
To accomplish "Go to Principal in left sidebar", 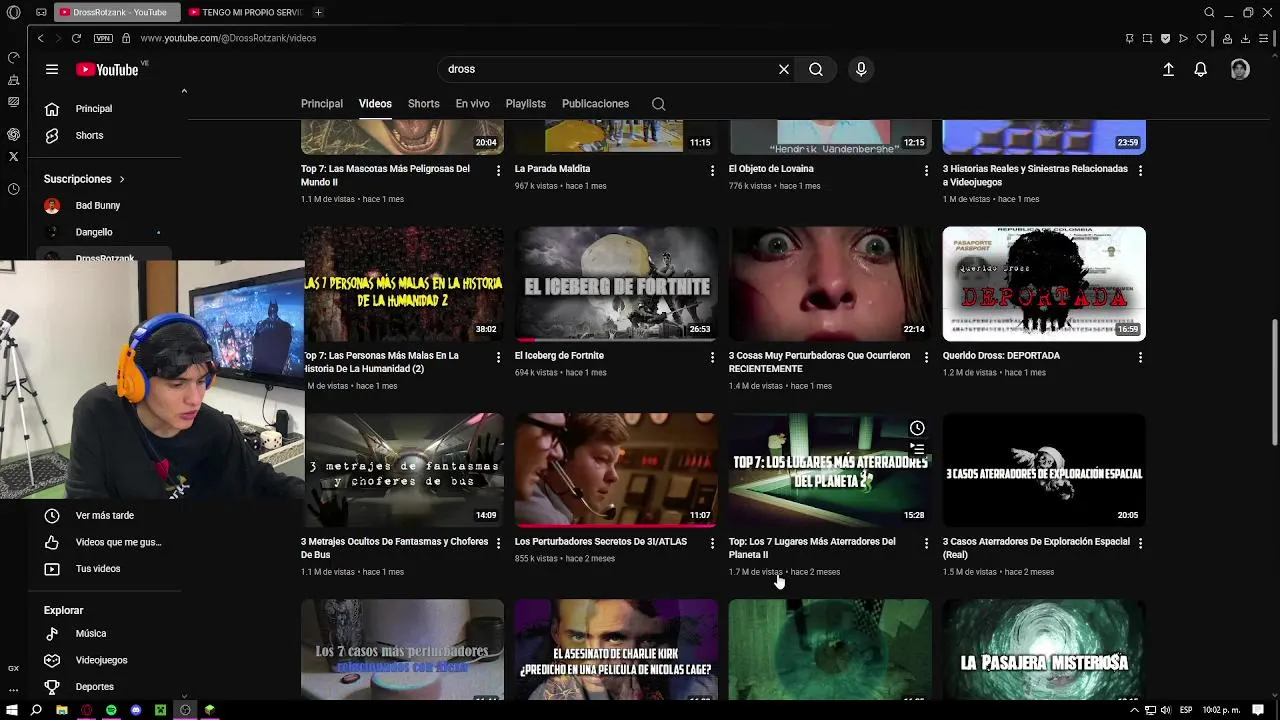I will tap(104, 108).
